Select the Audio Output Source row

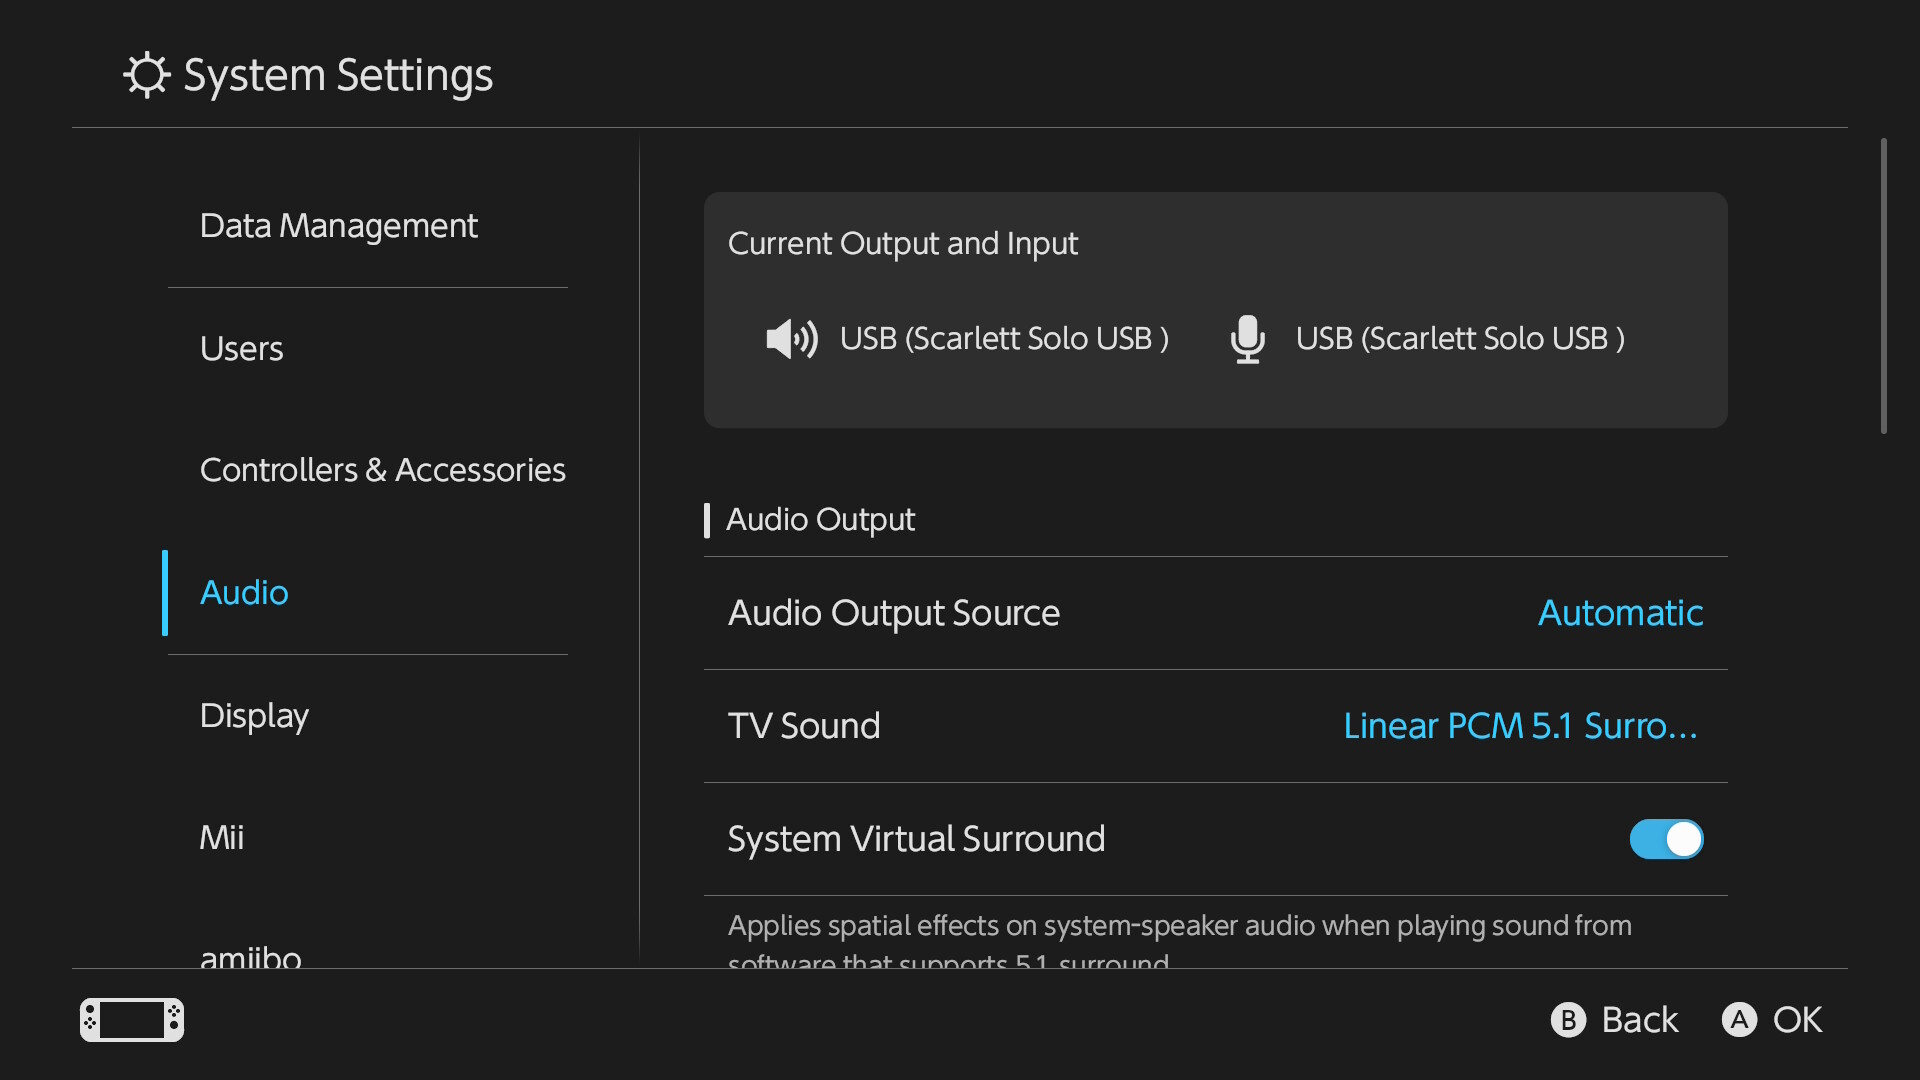(x=893, y=613)
